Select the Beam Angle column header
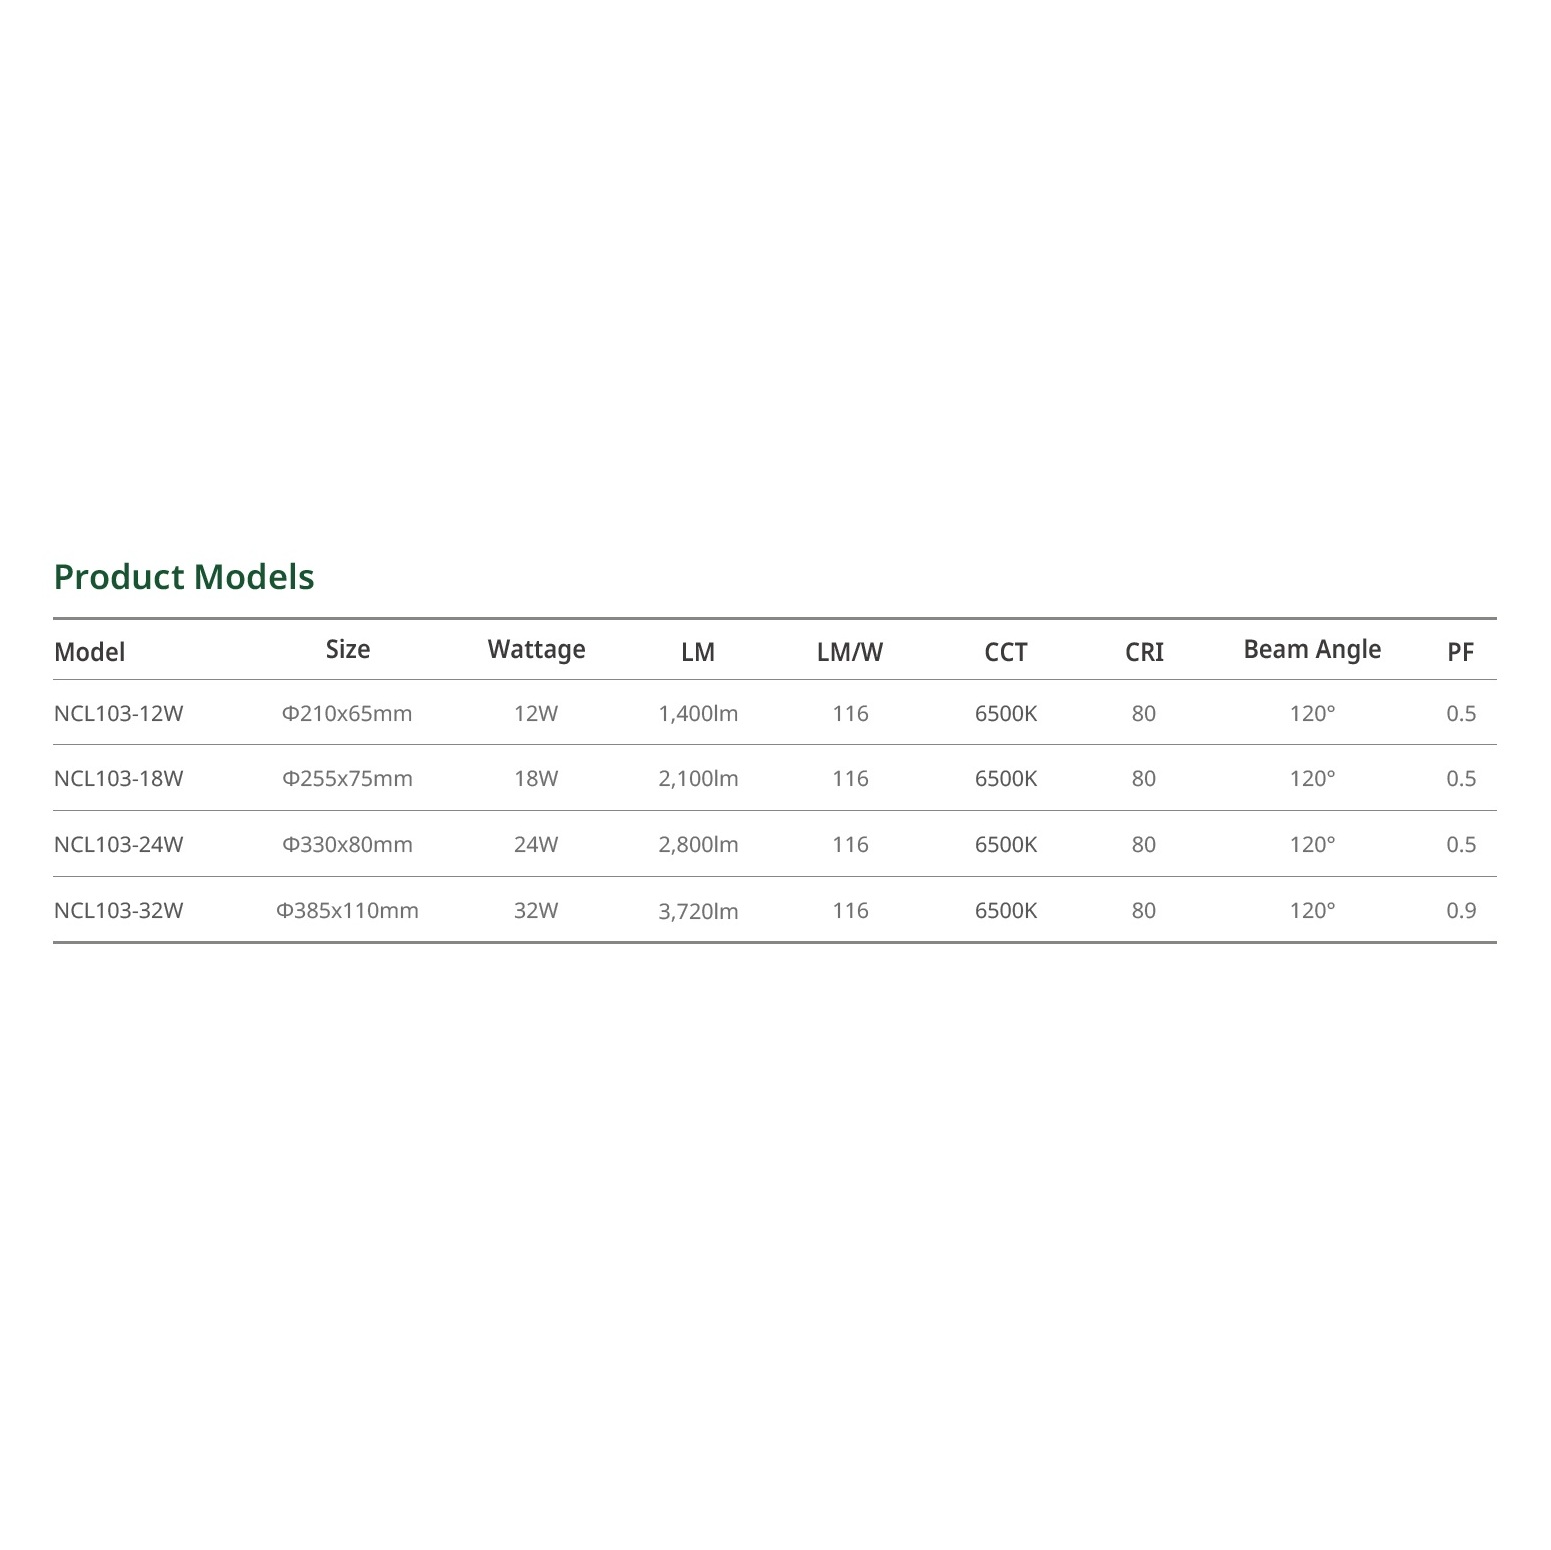This screenshot has width=1551, height=1550. (x=1312, y=650)
